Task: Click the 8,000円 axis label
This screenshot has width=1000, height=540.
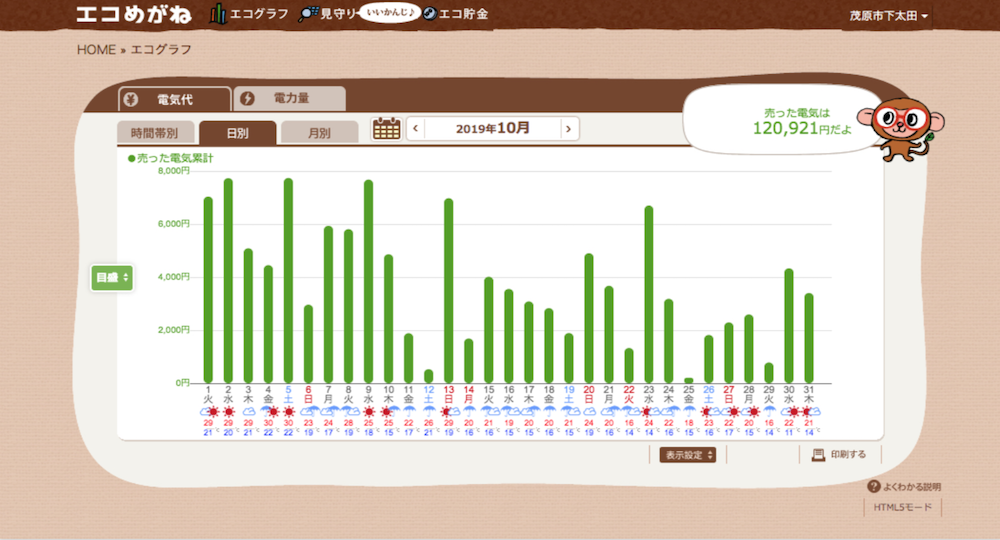Action: tap(174, 171)
